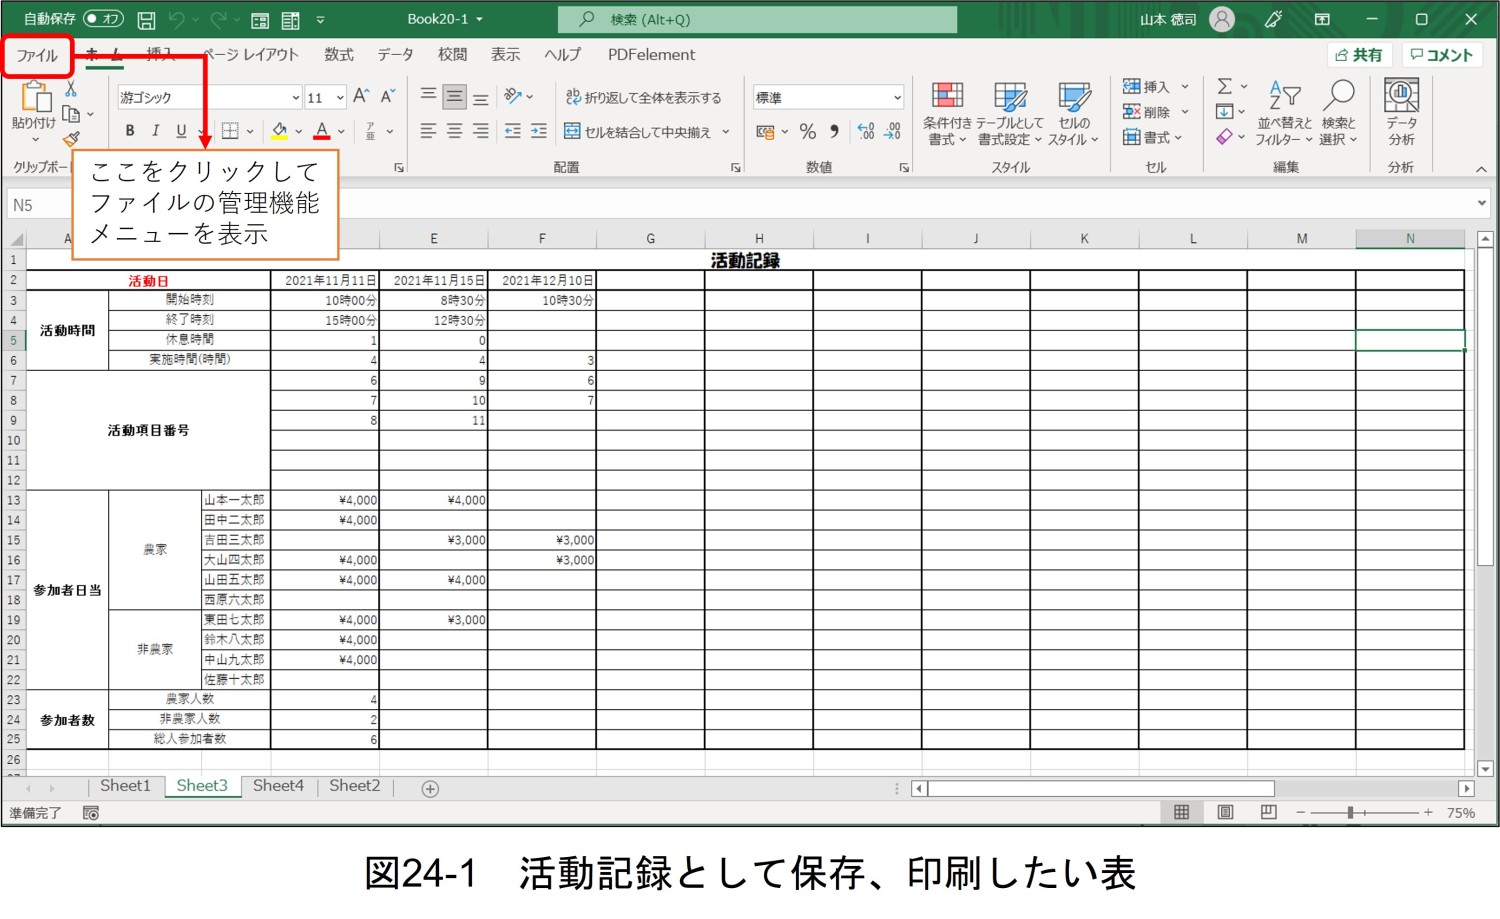Open 条件付き書式 conditional formatting
This screenshot has width=1500, height=919.
pos(947,113)
